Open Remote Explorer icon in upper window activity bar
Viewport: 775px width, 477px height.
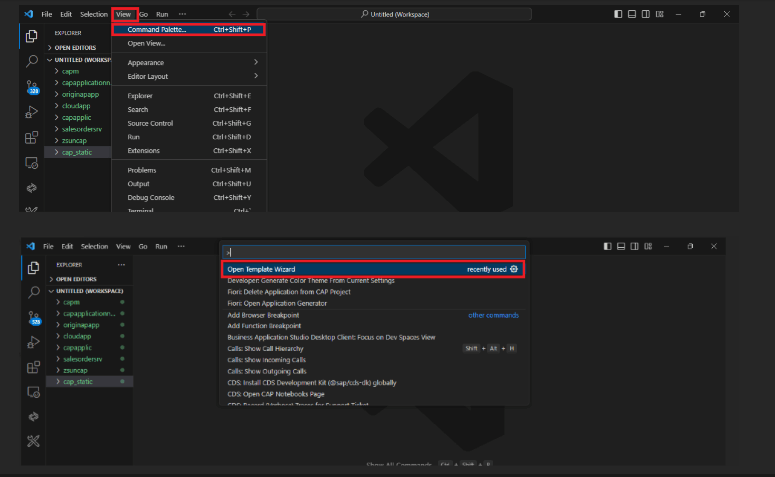pyautogui.click(x=32, y=163)
